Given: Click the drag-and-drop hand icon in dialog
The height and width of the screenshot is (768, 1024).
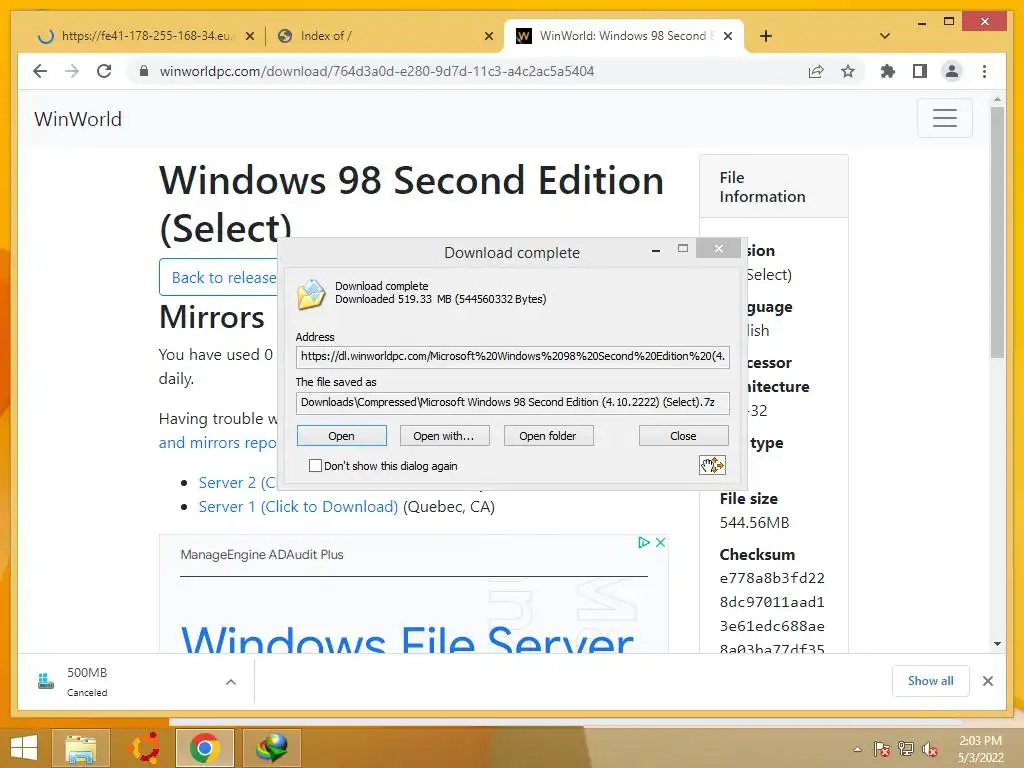Looking at the screenshot, I should click(x=712, y=465).
